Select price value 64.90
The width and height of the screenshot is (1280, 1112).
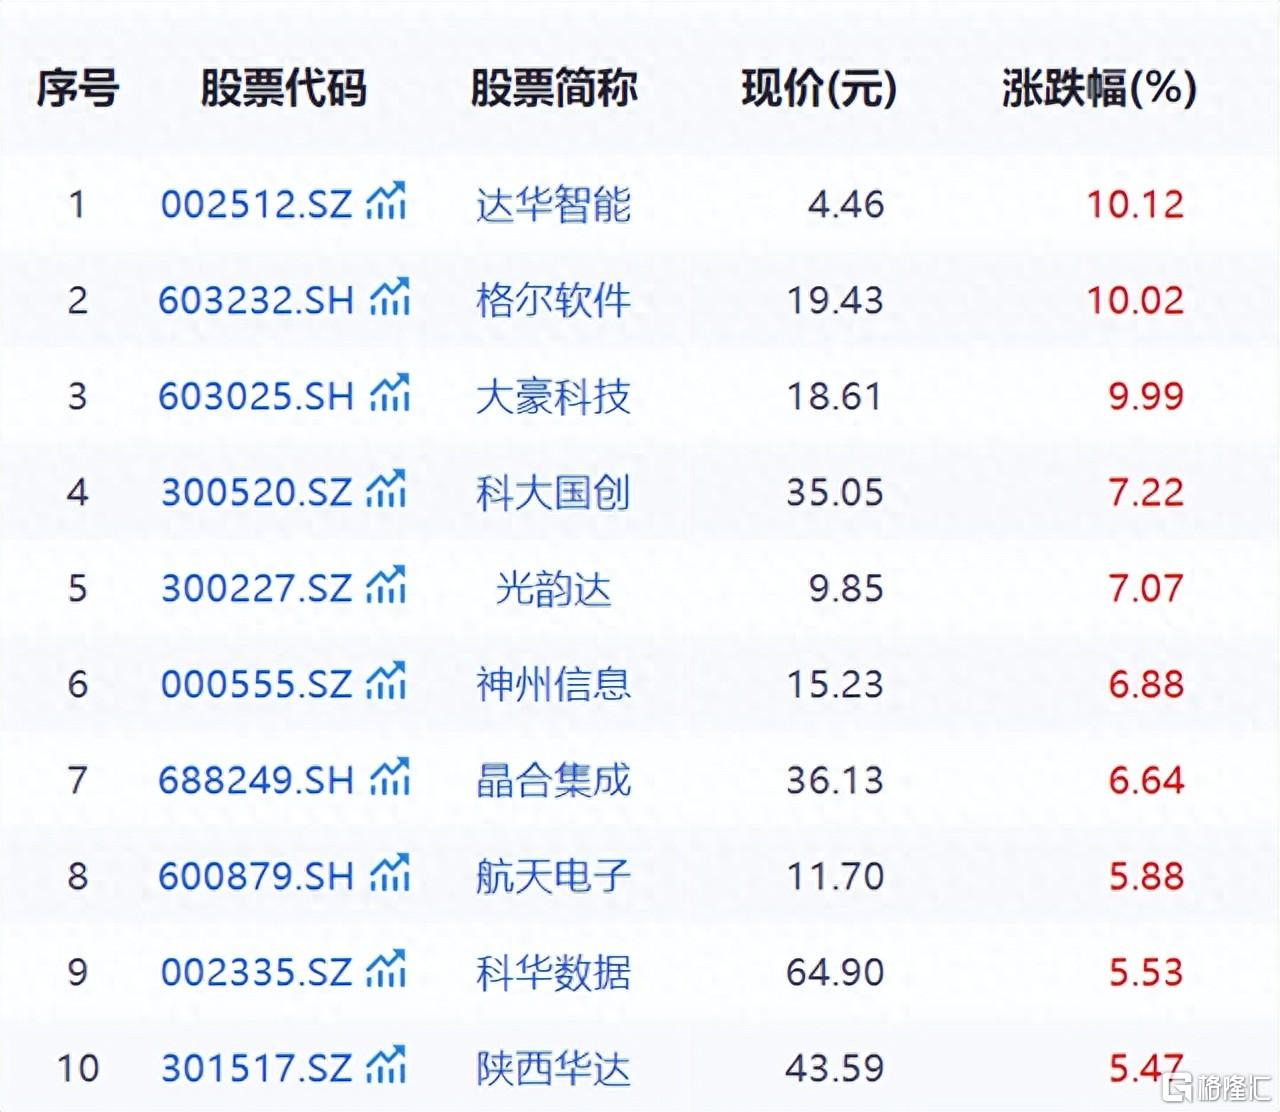835,973
